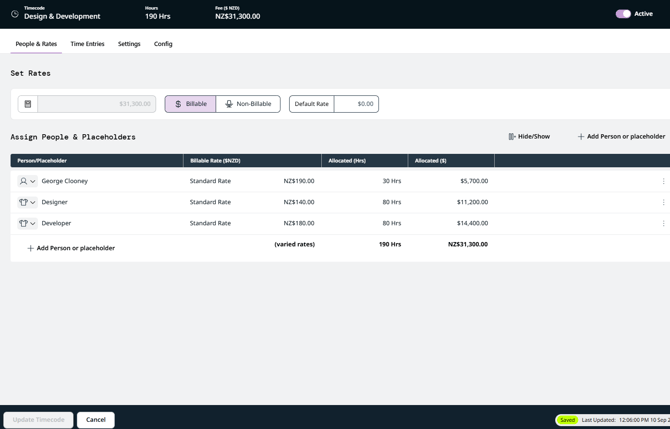Click the Last Updated timestamp

tap(626, 420)
